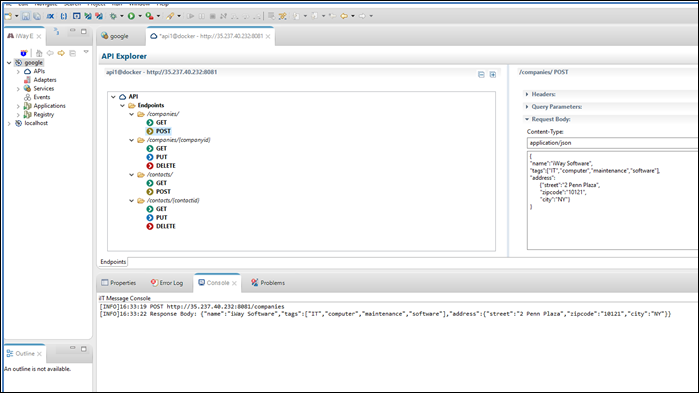The height and width of the screenshot is (393, 699).
Task: Select DELETE under /companies/{companyid}
Action: tap(166, 166)
